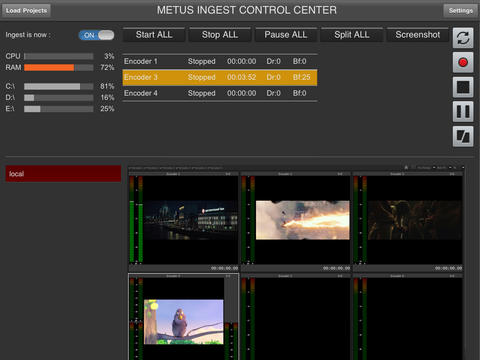Click the D:\ disk usage bar
This screenshot has width=480, height=360.
click(x=59, y=98)
